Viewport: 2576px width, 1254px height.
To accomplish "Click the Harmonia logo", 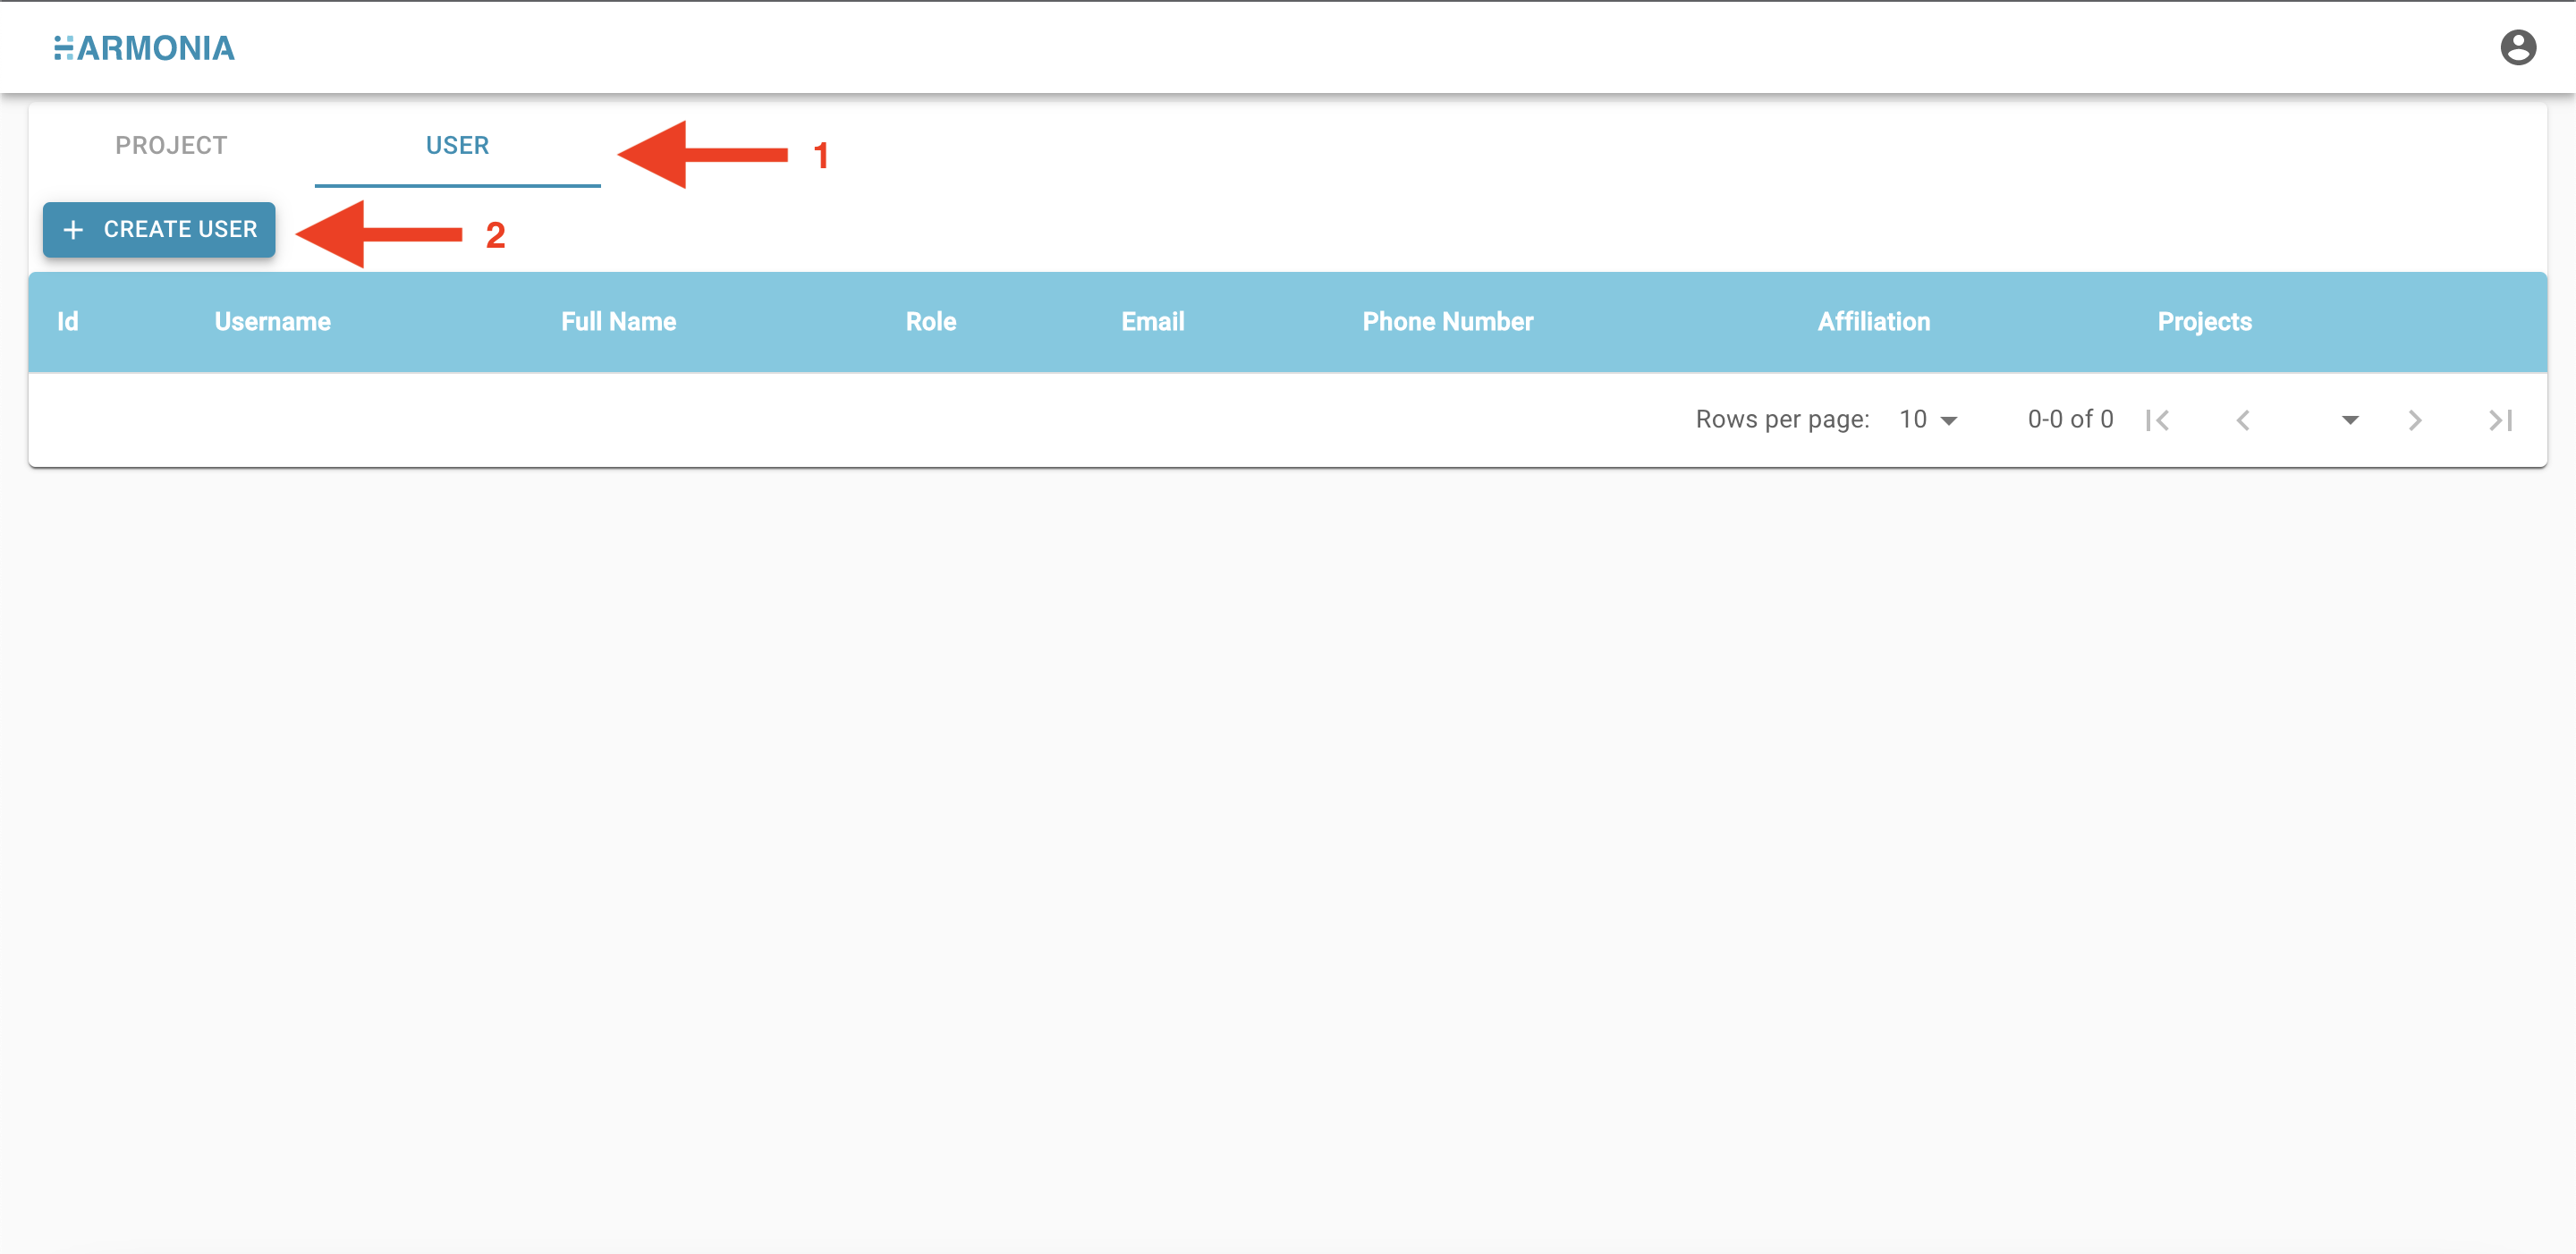I will (144, 48).
